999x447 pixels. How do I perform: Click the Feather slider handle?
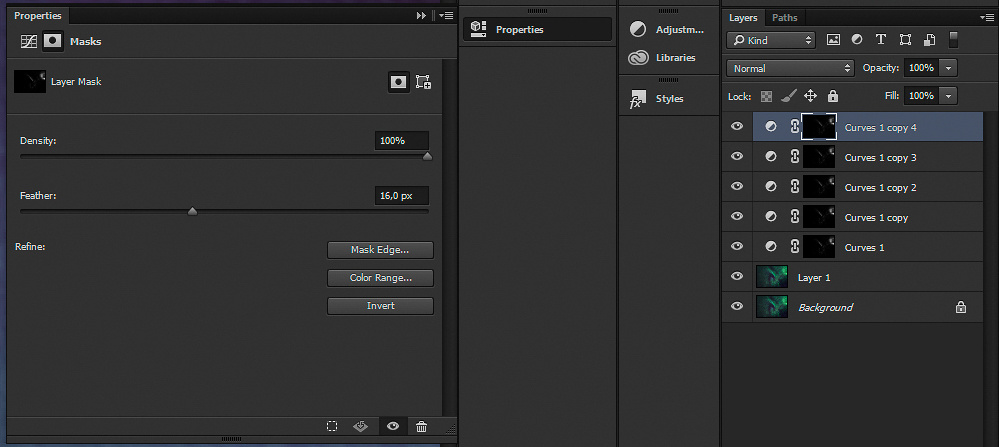click(192, 211)
